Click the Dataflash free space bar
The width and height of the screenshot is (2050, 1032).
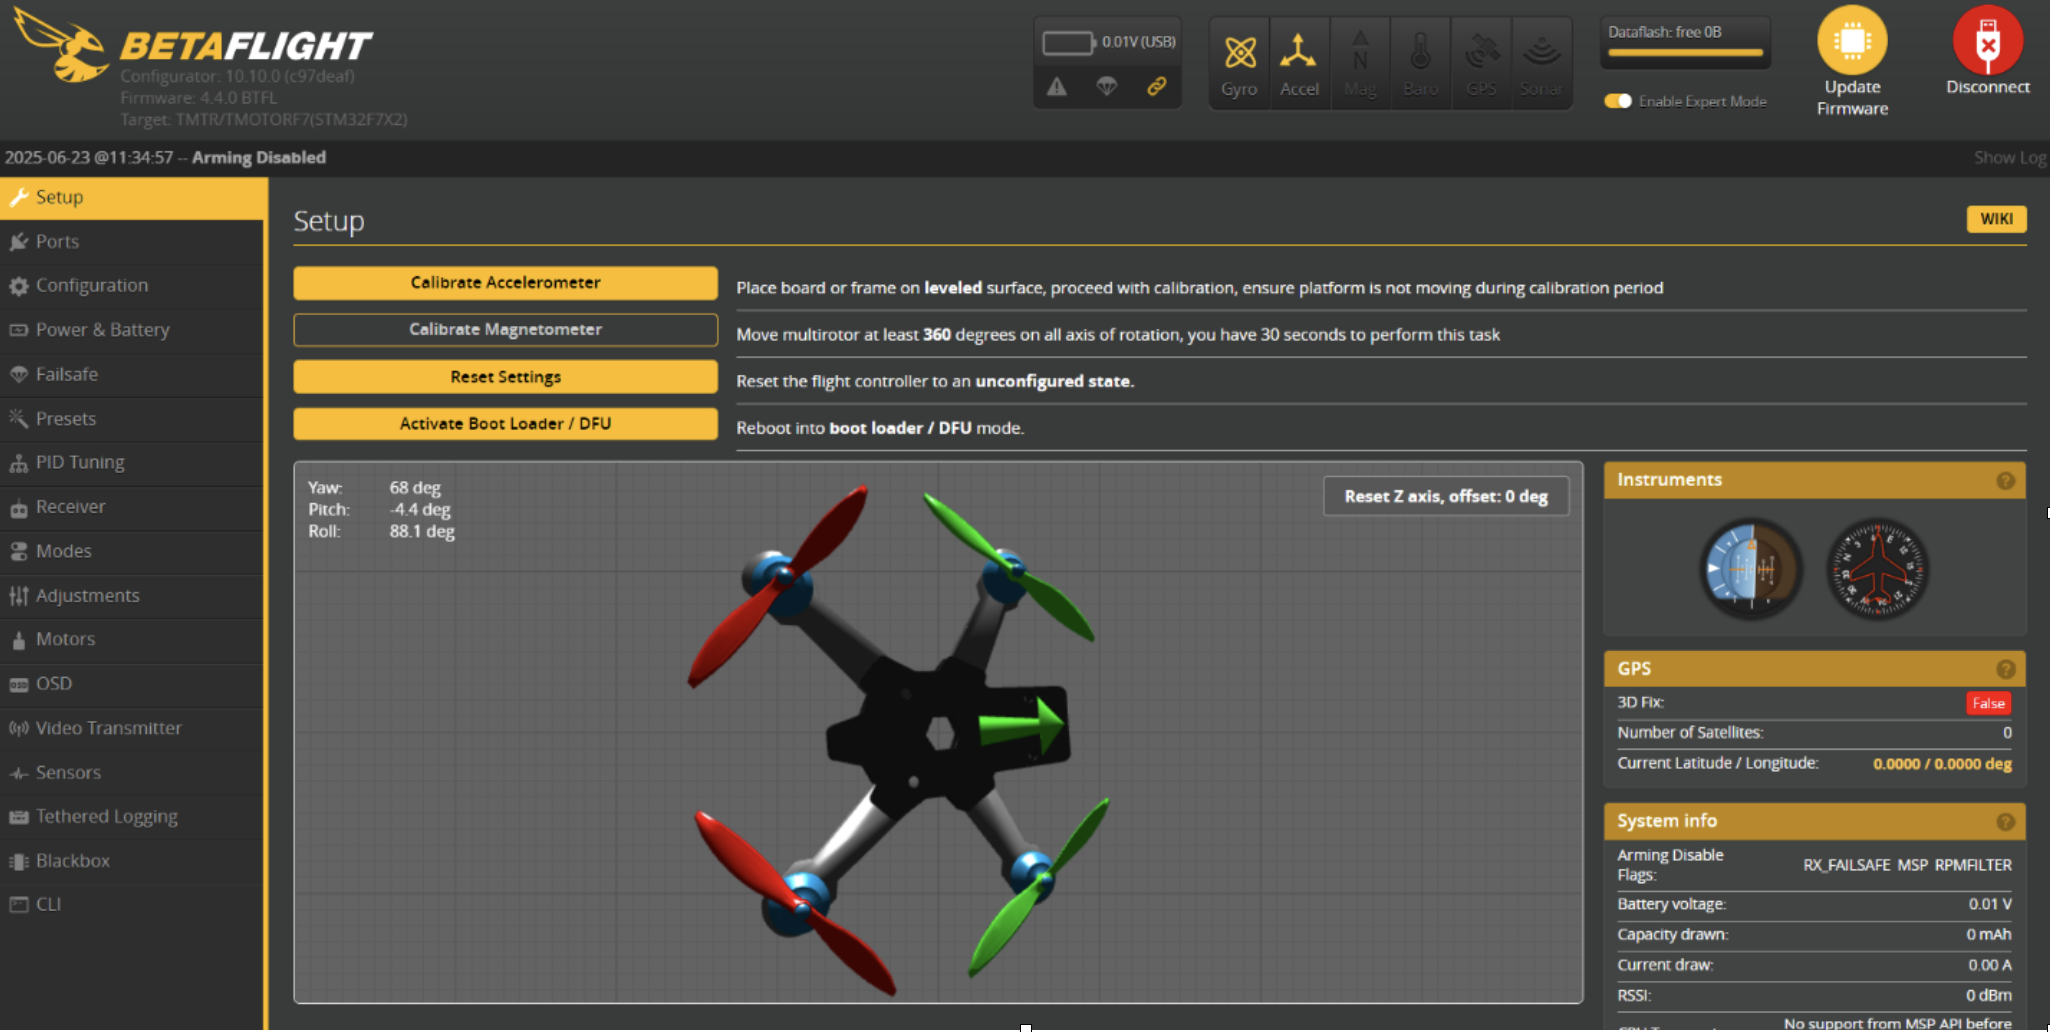(x=1686, y=52)
